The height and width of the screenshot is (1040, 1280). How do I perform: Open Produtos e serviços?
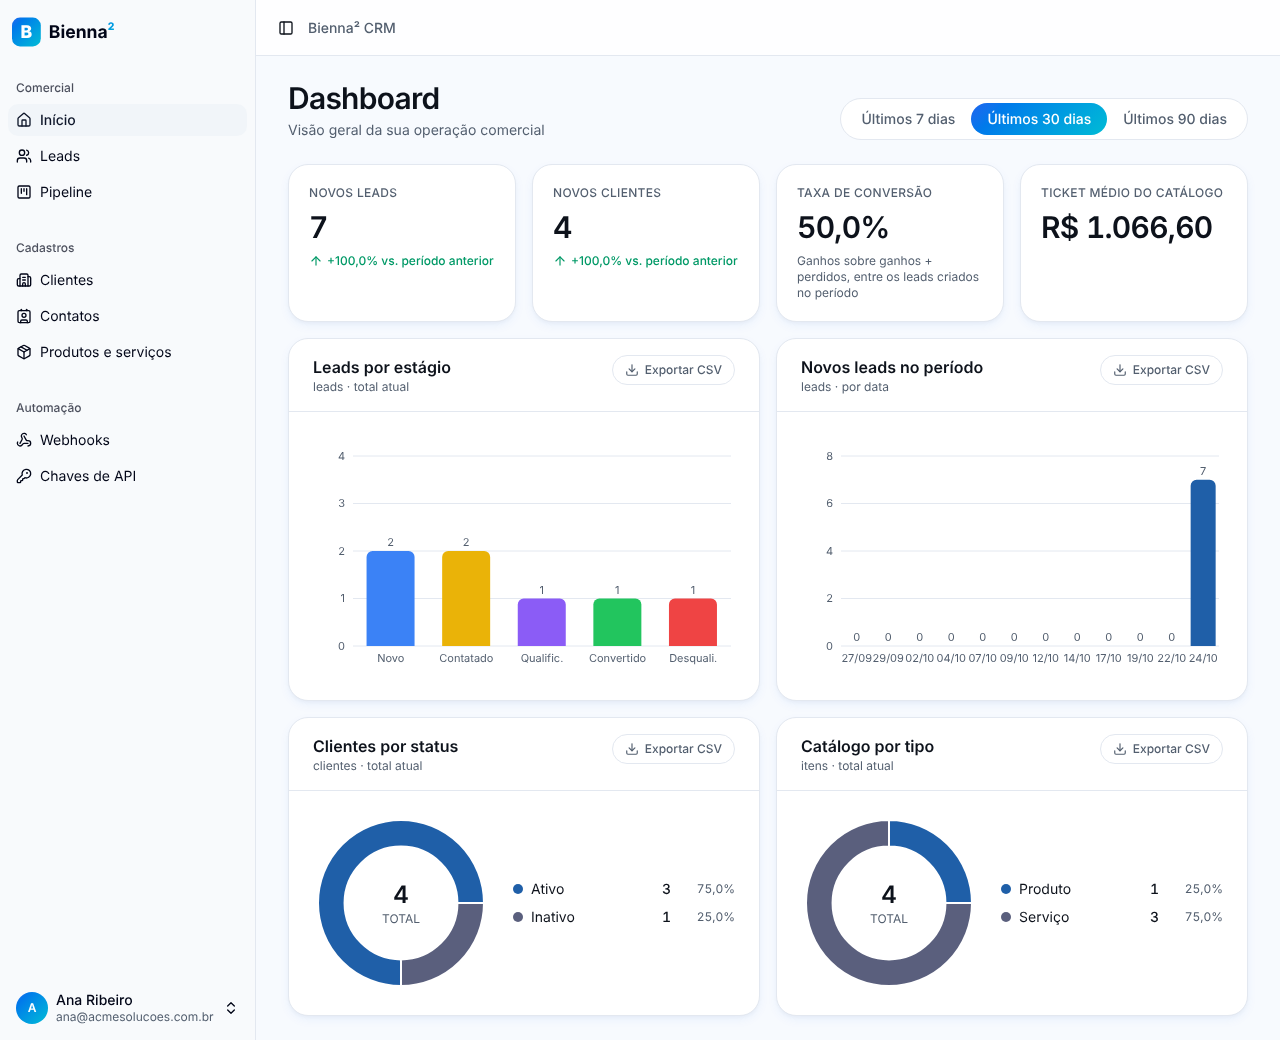tap(127, 352)
